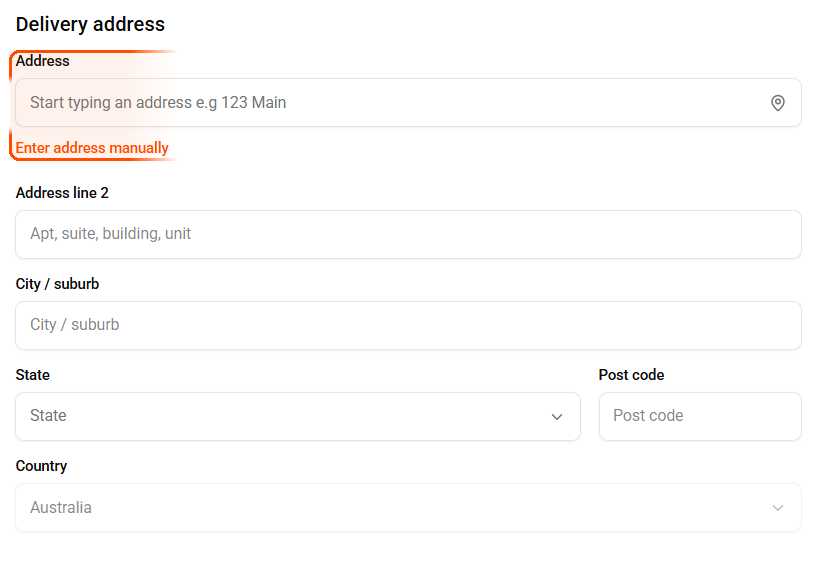This screenshot has width=831, height=567.
Task: Click the 'Post code' label text
Action: (631, 375)
